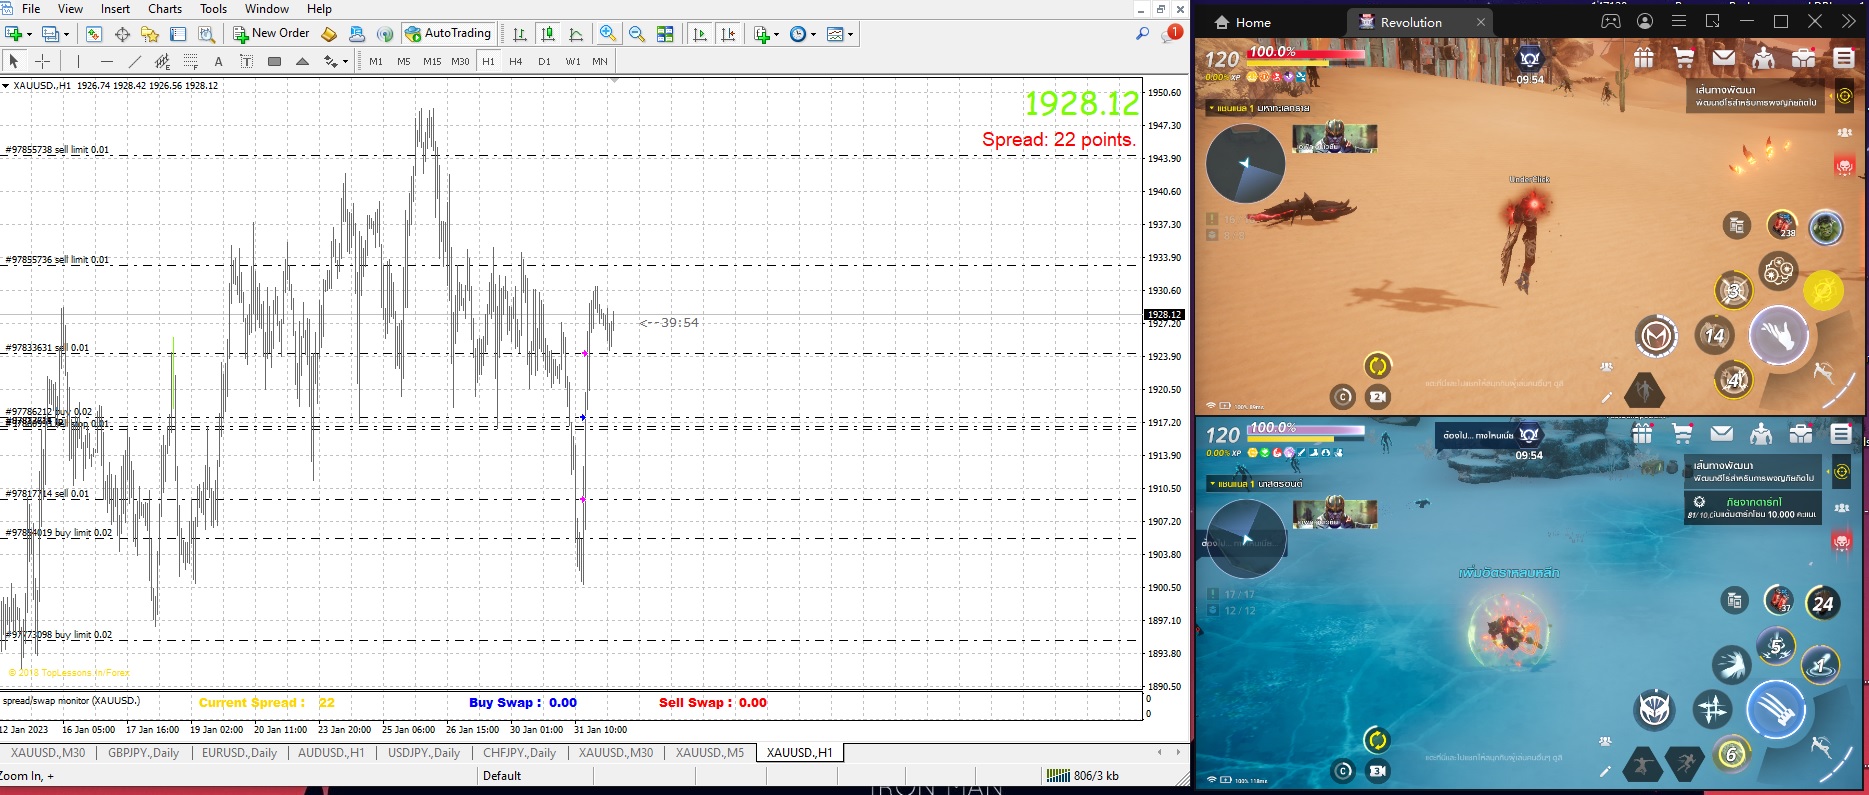Select the M1 timeframe
Viewport: 1869px width, 795px height.
point(376,61)
